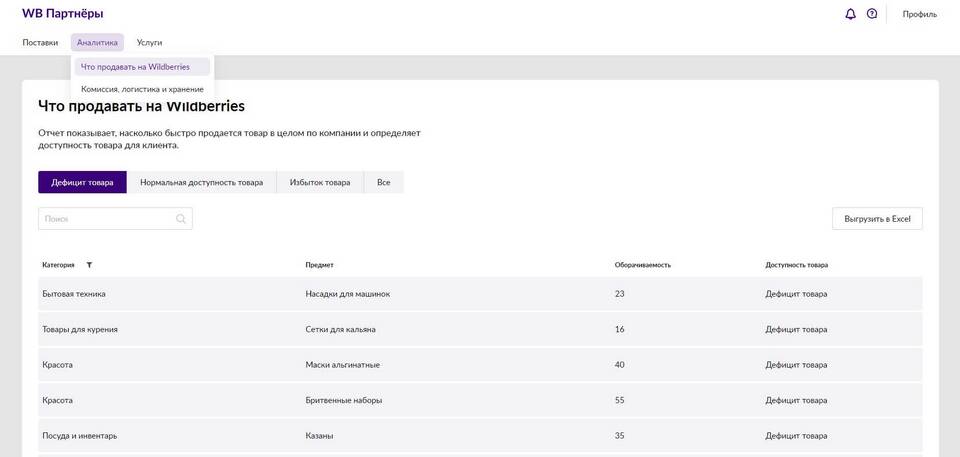The width and height of the screenshot is (960, 457).
Task: Click turnover value 16
Action: coord(620,330)
